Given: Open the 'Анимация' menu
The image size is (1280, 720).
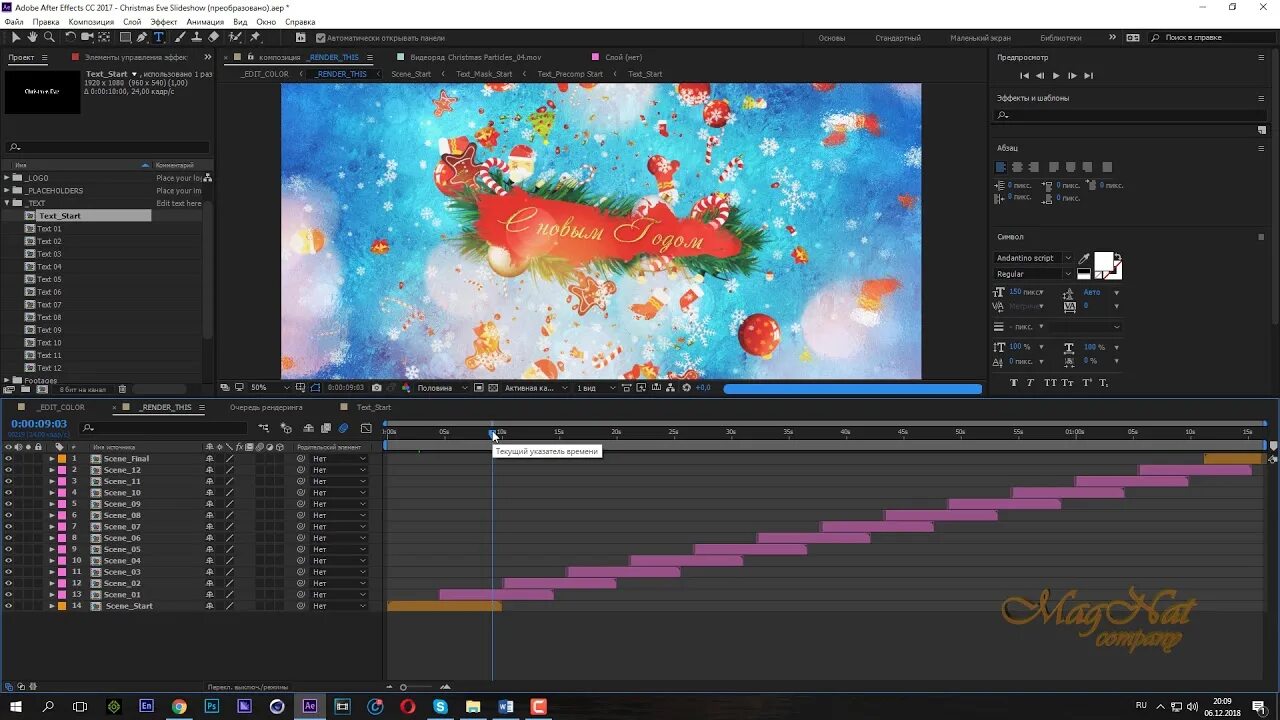Looking at the screenshot, I should (x=205, y=21).
